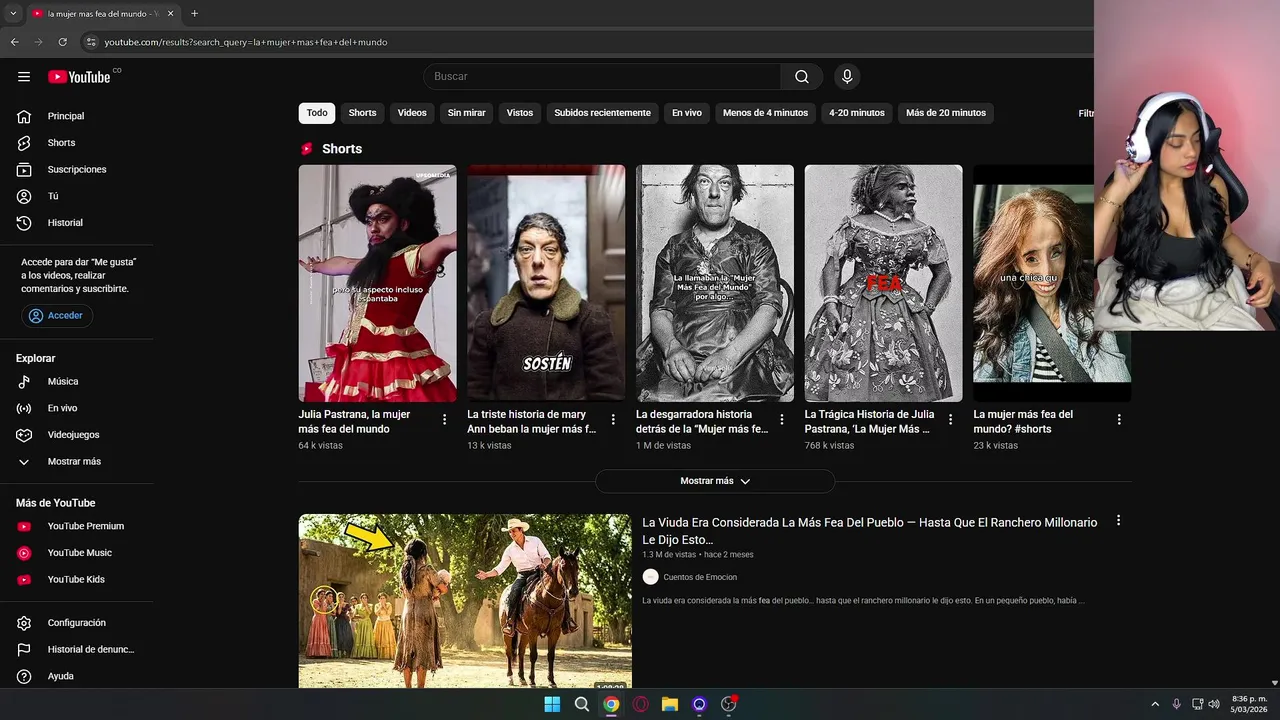Open options for La Trágica Historia short
The height and width of the screenshot is (720, 1280).
pyautogui.click(x=950, y=420)
